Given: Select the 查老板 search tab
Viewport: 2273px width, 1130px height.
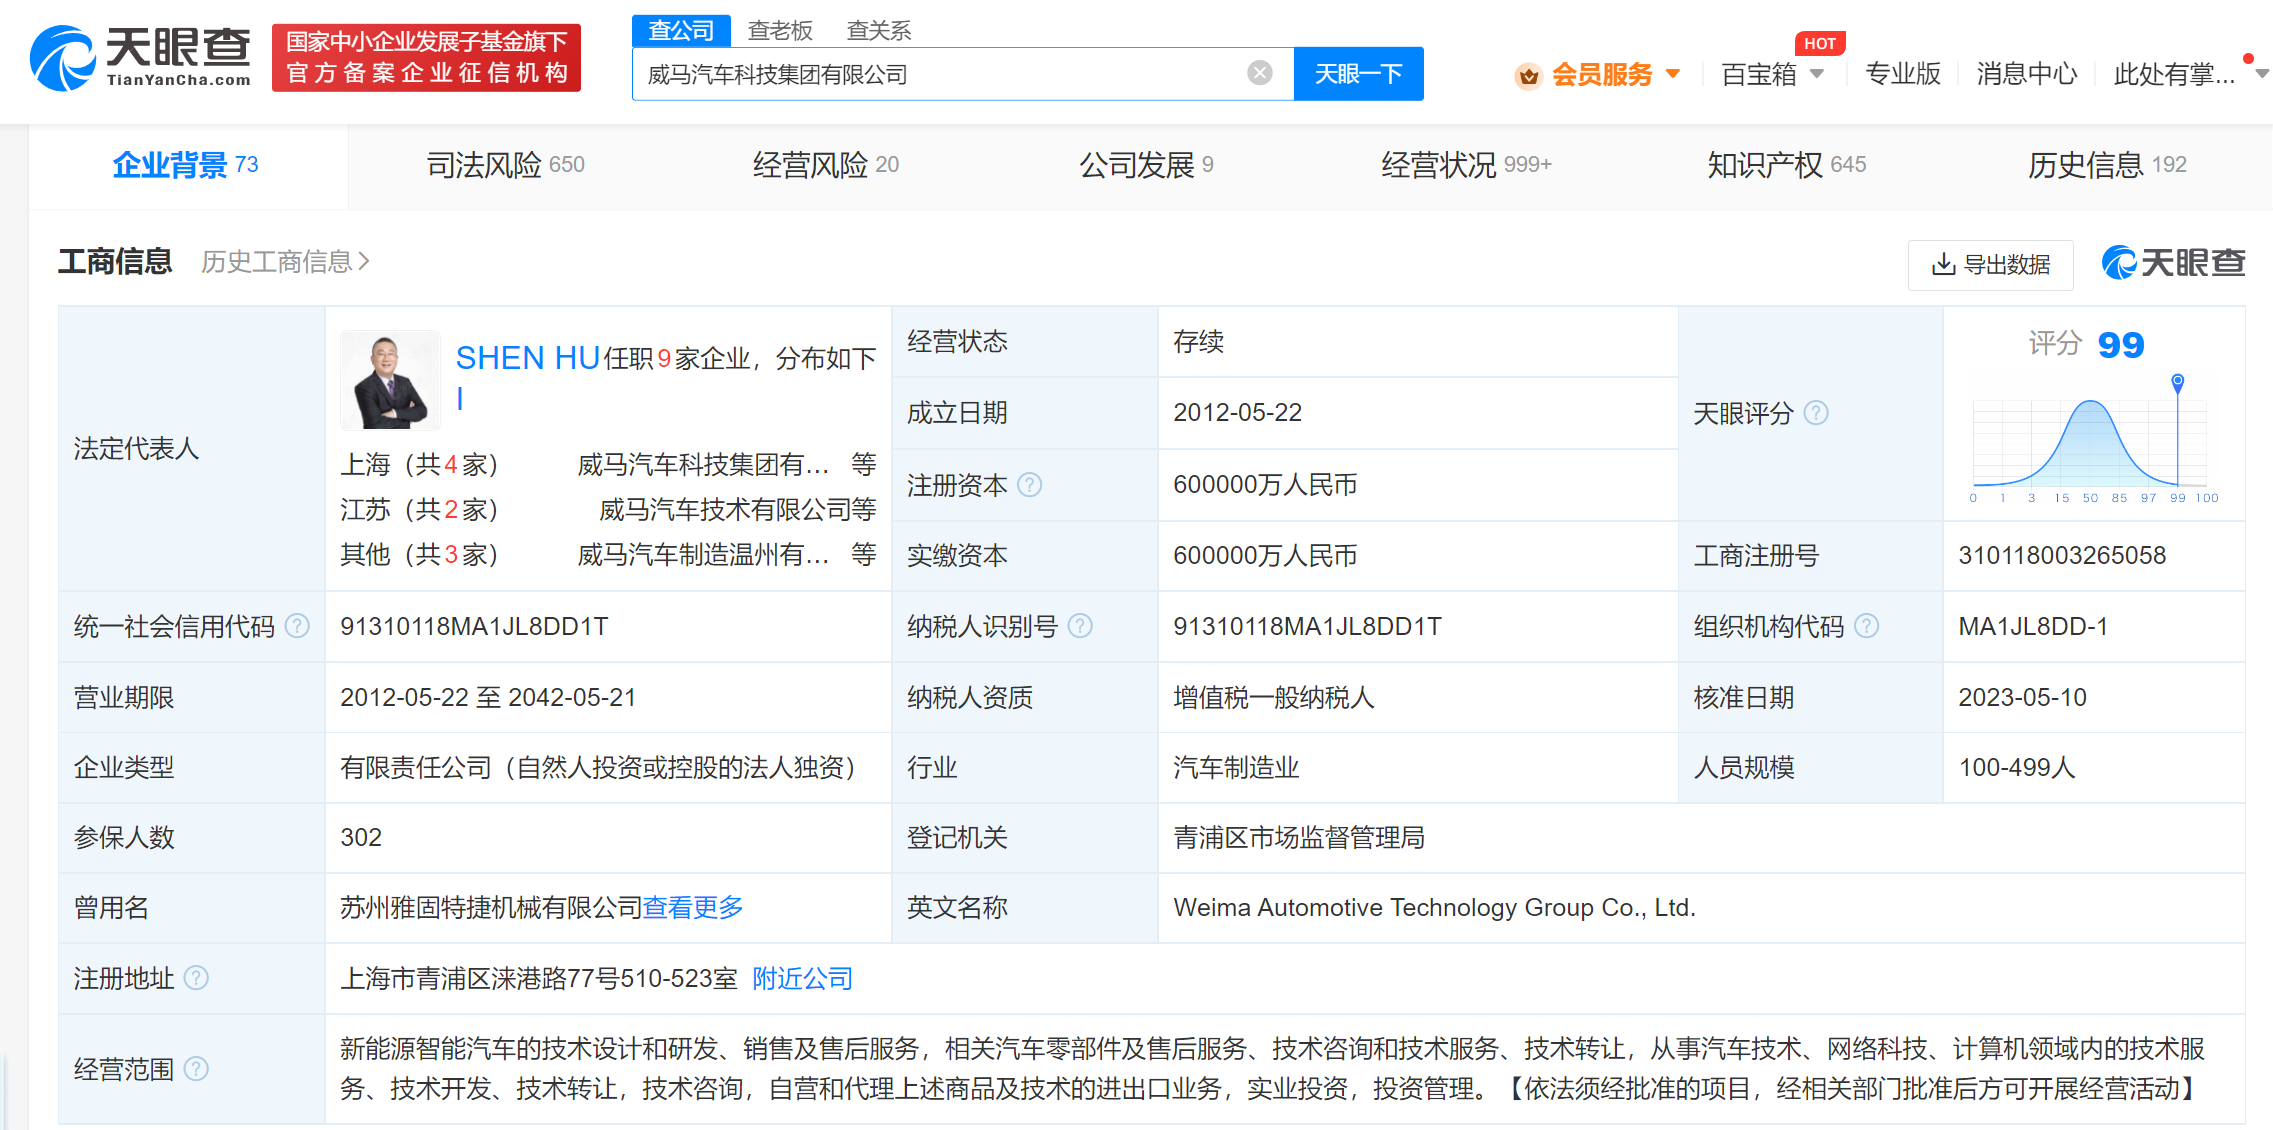Looking at the screenshot, I should pos(780,31).
